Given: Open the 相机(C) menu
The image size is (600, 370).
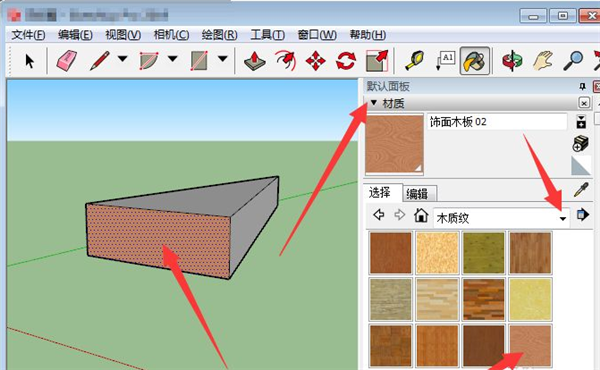Looking at the screenshot, I should (x=171, y=35).
